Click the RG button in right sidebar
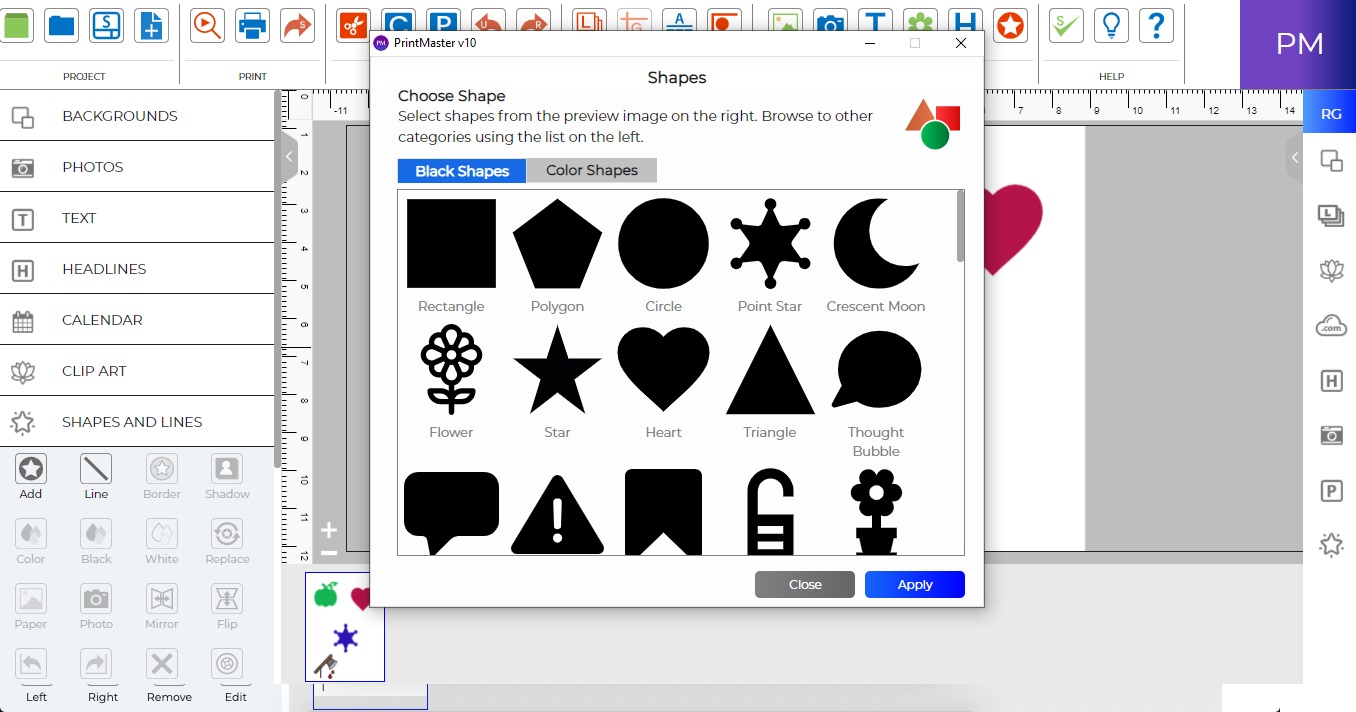 pos(1331,114)
